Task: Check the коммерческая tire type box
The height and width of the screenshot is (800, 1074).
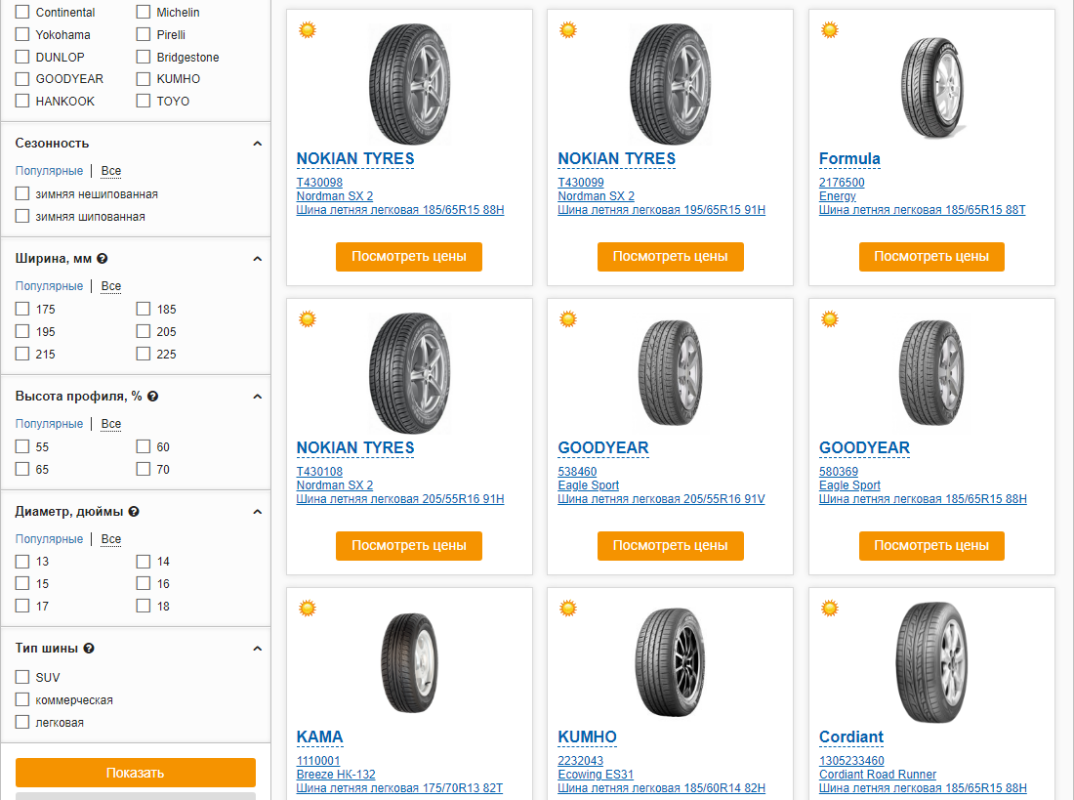Action: click(x=23, y=700)
